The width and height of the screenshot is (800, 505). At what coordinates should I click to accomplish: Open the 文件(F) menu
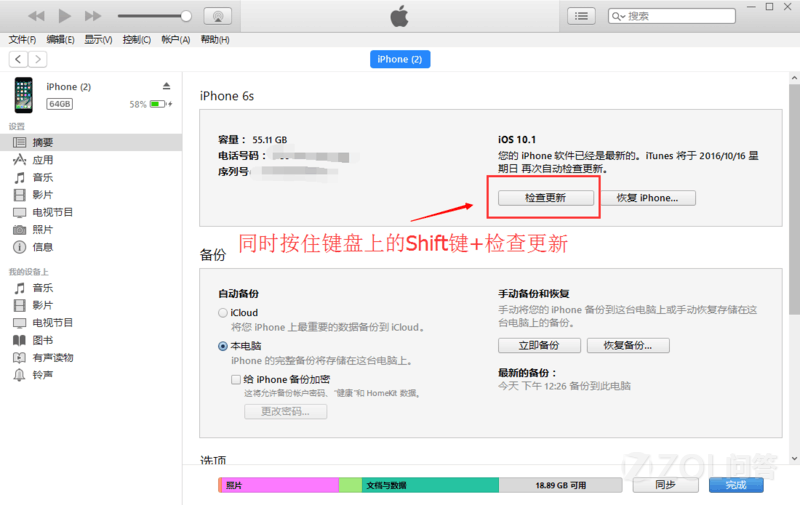(22, 40)
